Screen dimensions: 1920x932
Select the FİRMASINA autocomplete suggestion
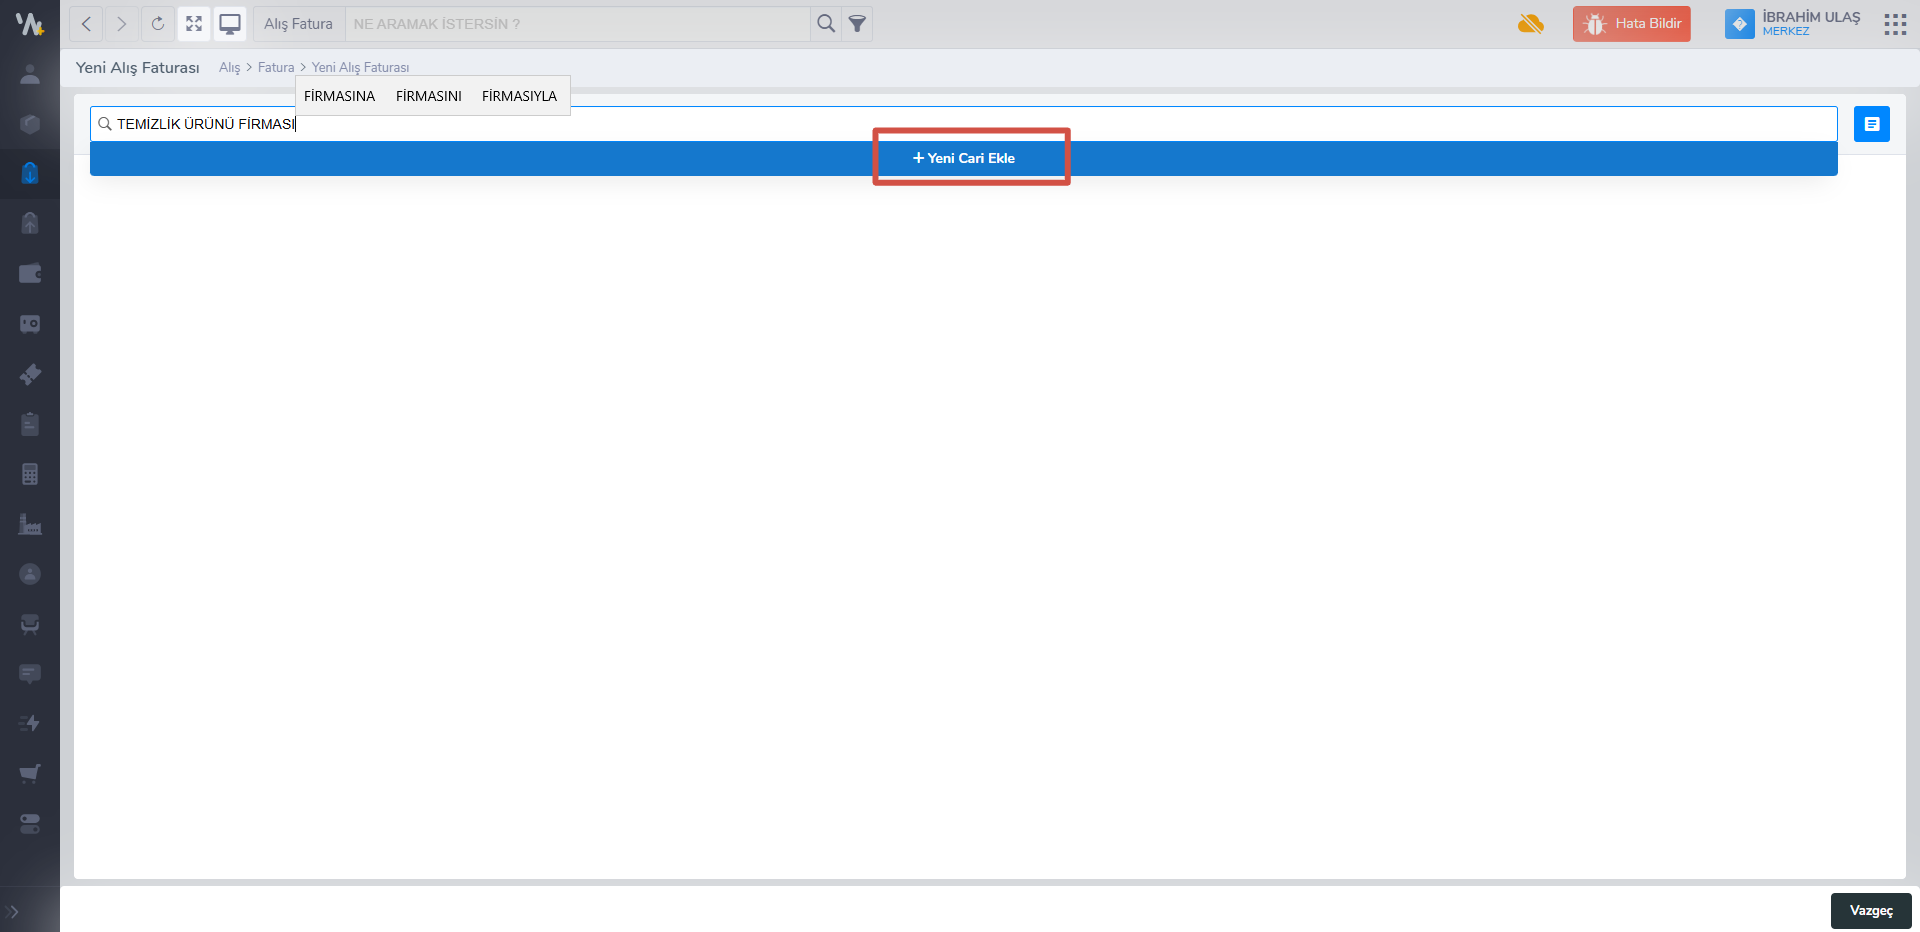(x=339, y=96)
